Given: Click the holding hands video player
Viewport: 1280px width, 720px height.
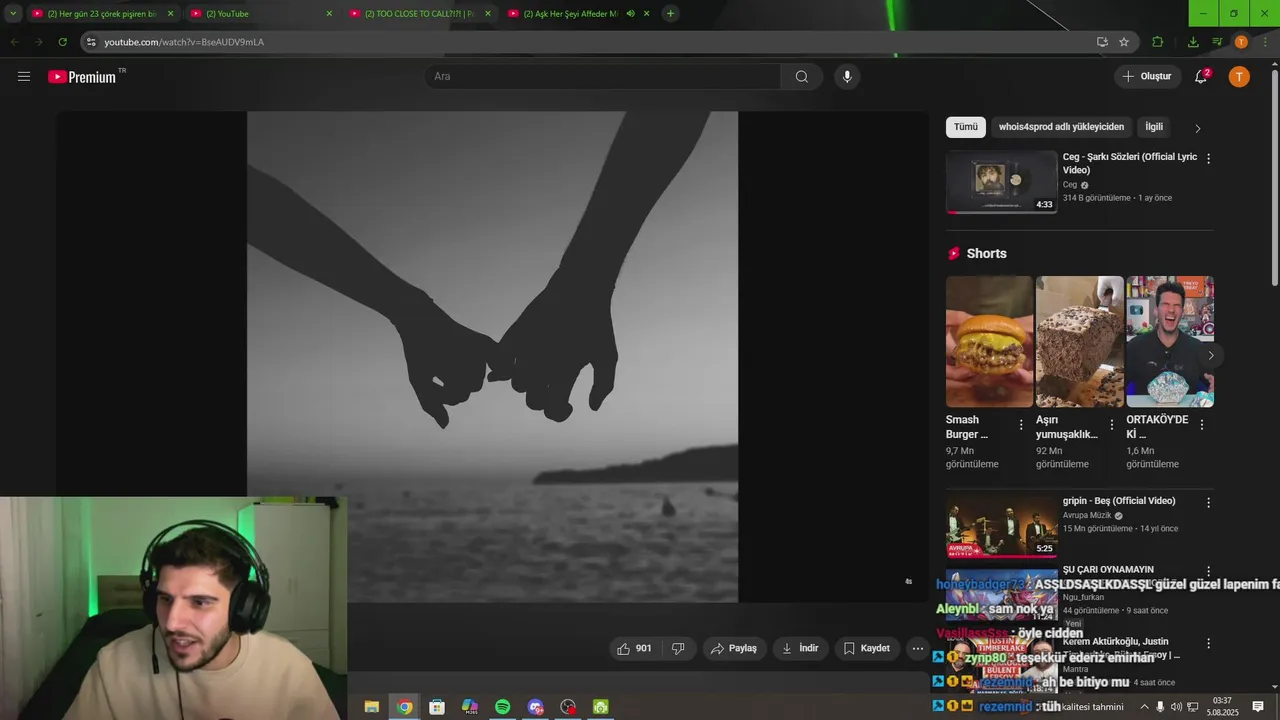Looking at the screenshot, I should 492,357.
